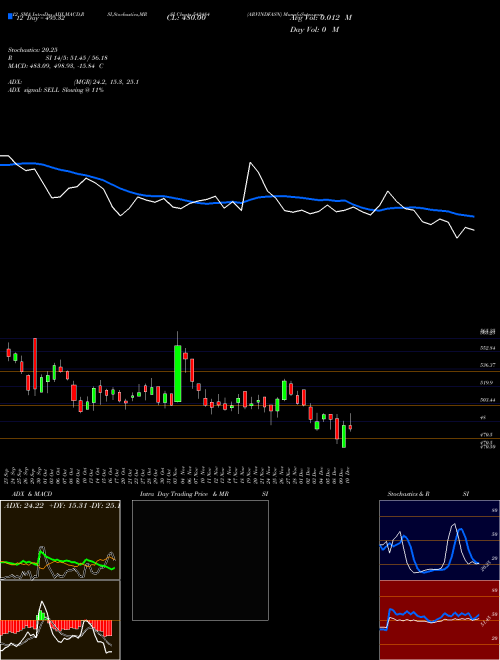Screen dimensions: 500x660
Task: Click the "12 Day = 493.32" SMA label
Action: pyautogui.click(x=40, y=18)
